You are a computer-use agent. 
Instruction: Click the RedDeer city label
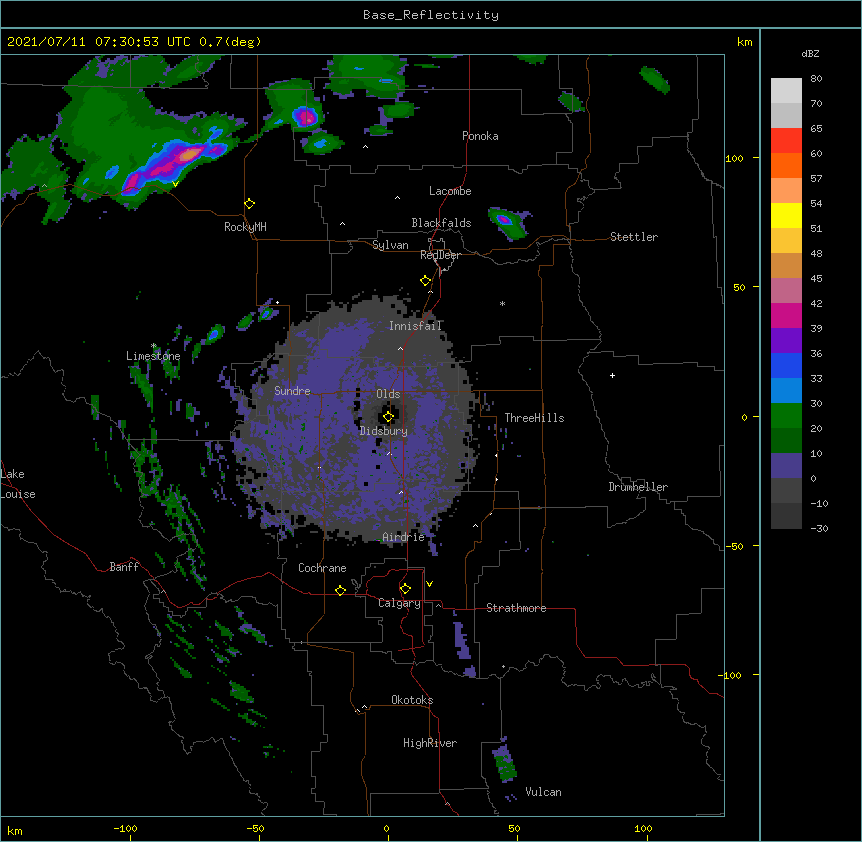point(440,255)
